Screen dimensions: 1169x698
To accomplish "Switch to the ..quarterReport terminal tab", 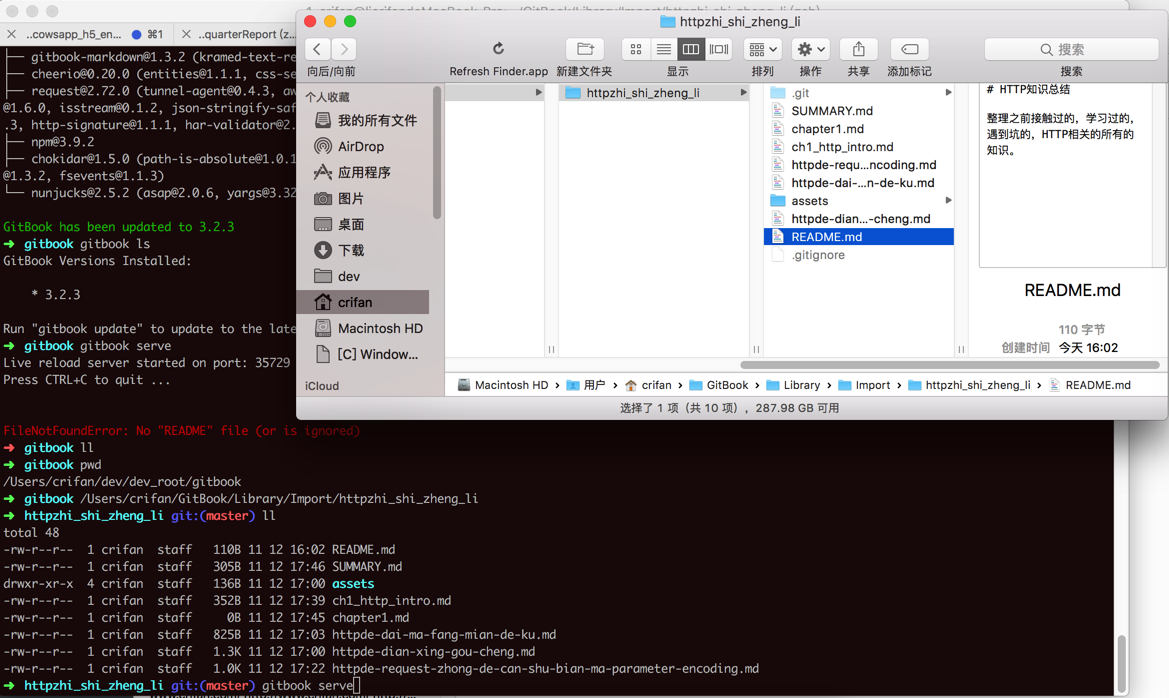I will click(248, 34).
